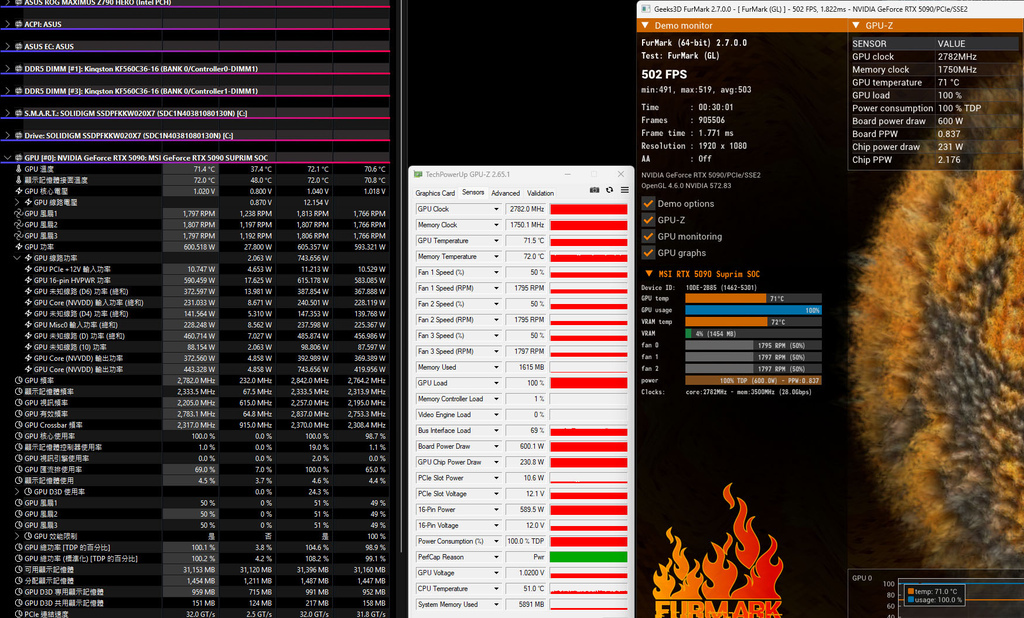Click fan icon on 1,807 RPM GPU 風扇2 row

click(18, 225)
